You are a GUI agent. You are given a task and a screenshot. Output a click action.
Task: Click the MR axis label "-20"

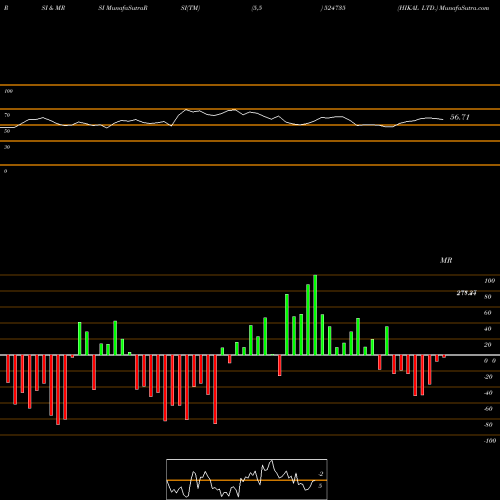click(x=488, y=377)
